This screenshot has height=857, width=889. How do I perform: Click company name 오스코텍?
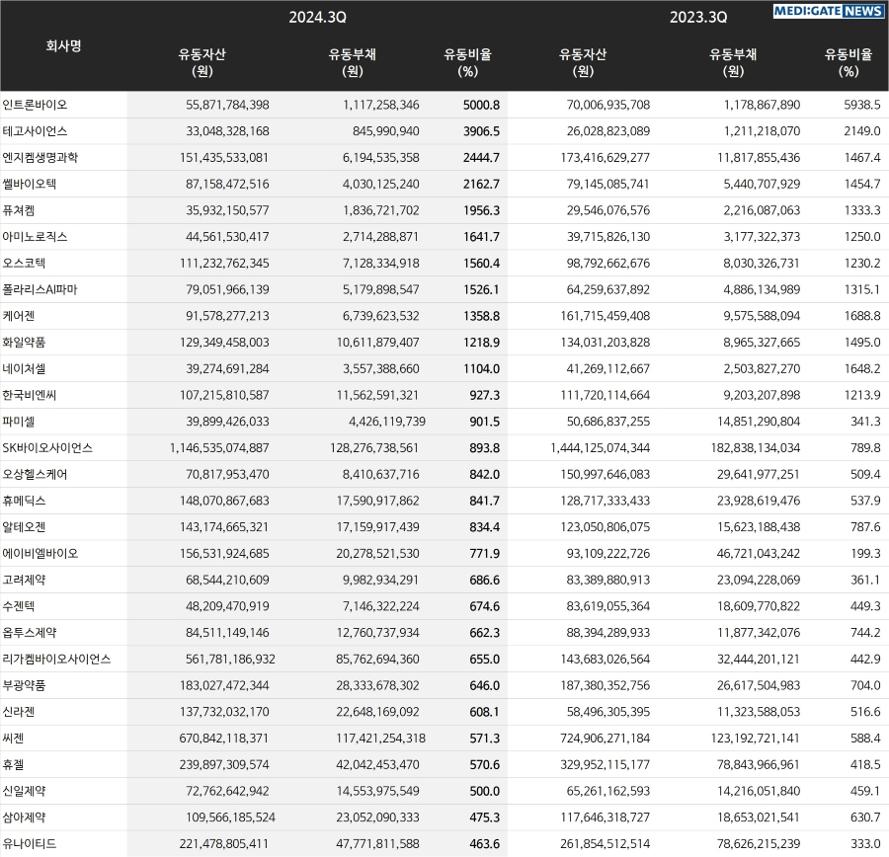point(24,263)
